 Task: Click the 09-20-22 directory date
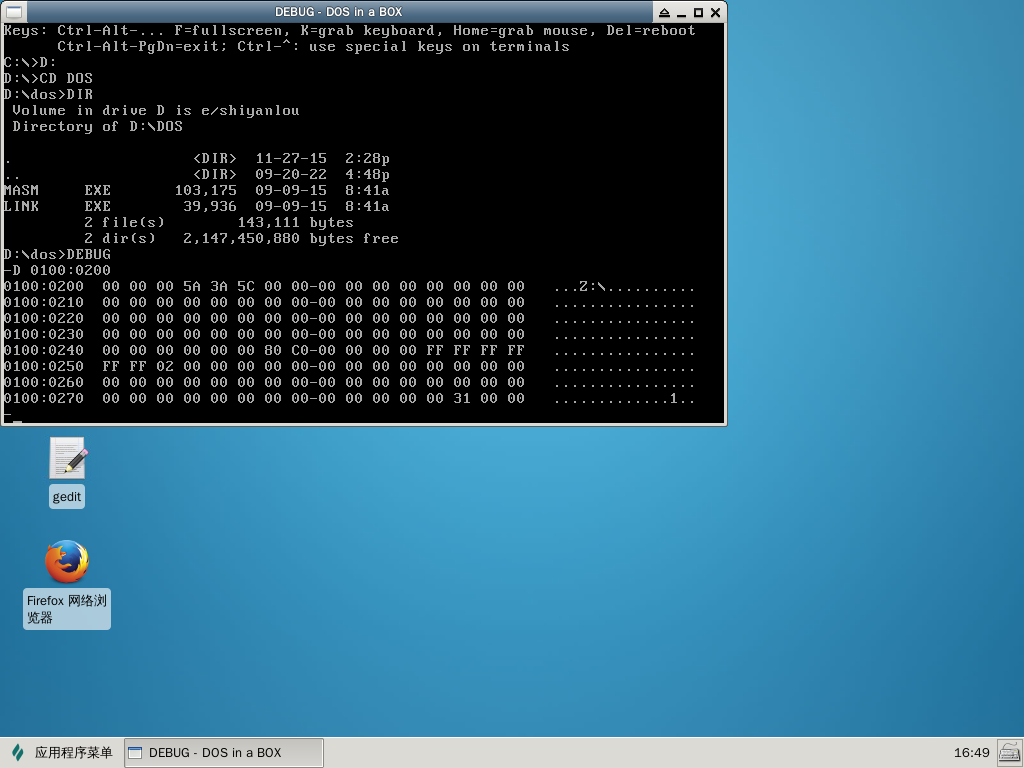coord(291,174)
